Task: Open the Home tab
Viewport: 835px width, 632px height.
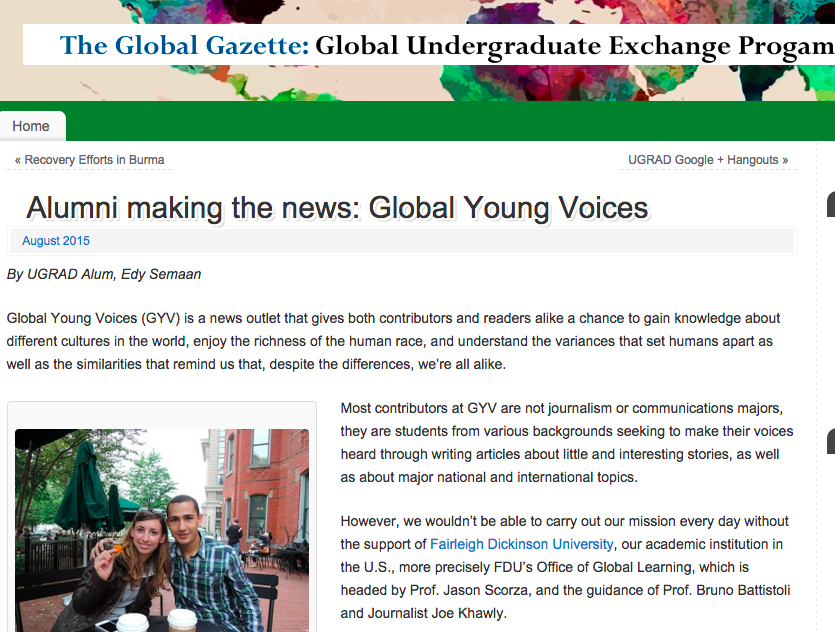Action: coord(32,126)
